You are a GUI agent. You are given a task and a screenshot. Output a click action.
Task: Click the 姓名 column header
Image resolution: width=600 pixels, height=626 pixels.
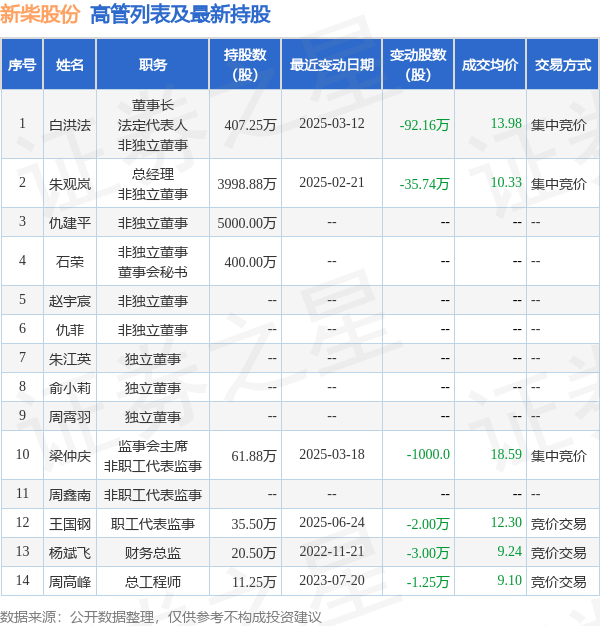[70, 64]
